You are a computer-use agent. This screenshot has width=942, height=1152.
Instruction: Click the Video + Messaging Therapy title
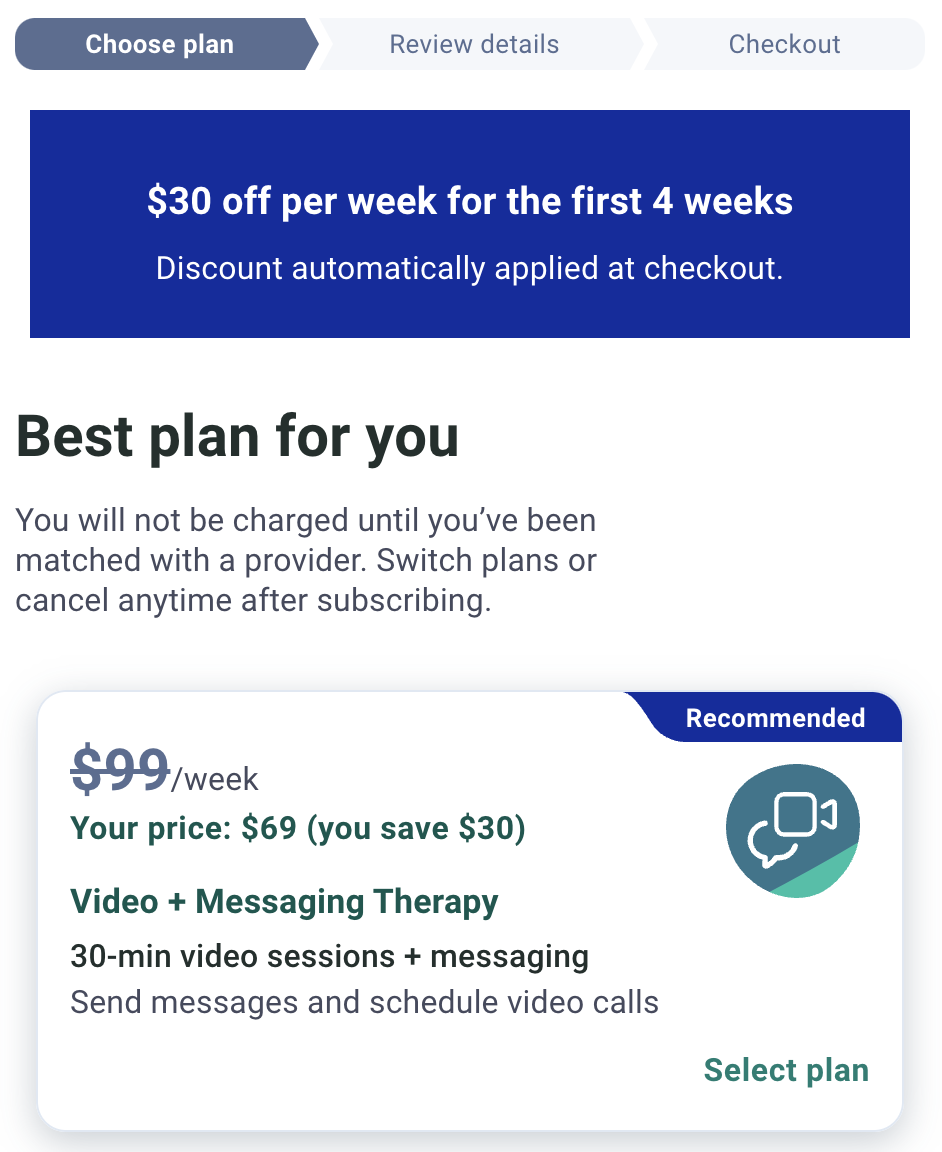[x=284, y=902]
